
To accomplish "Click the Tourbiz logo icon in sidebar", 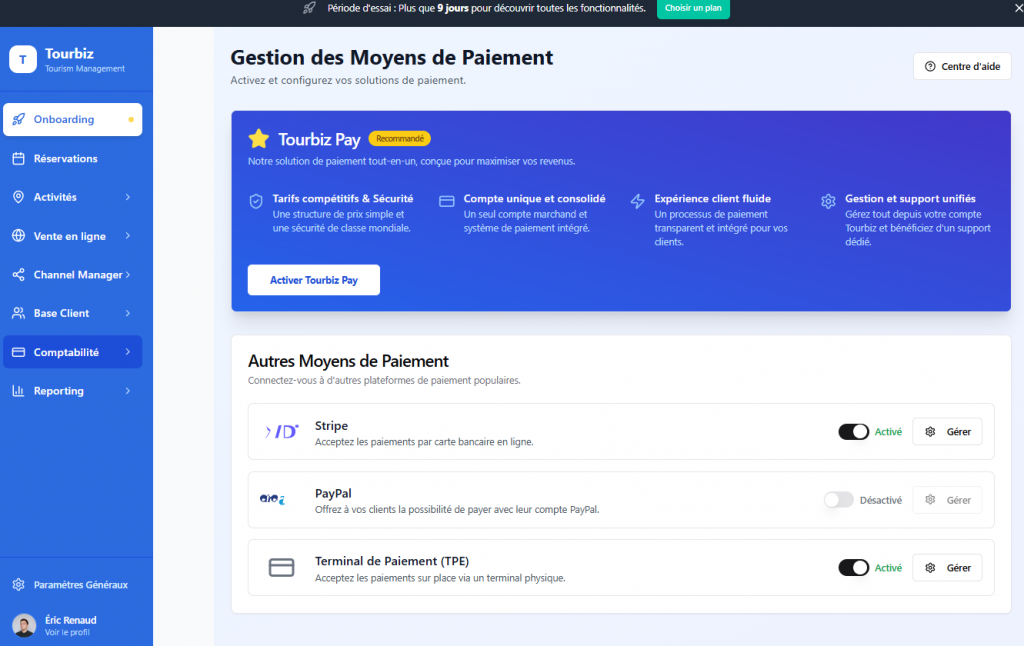I will [23, 60].
